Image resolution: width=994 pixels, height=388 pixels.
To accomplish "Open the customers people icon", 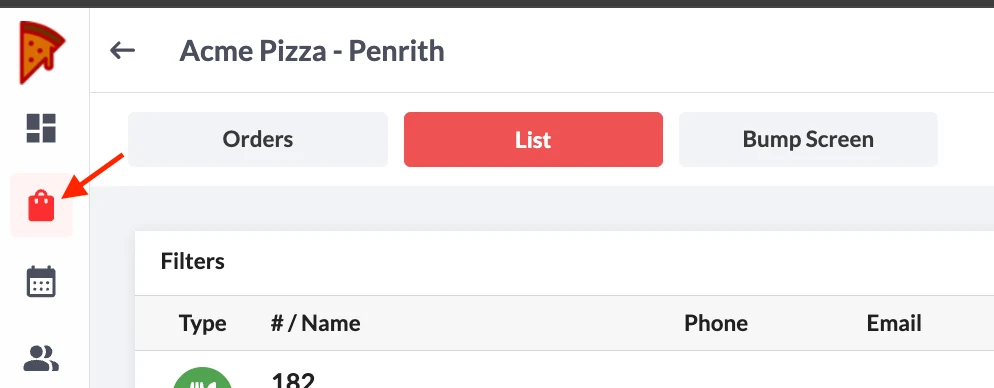I will tap(41, 358).
